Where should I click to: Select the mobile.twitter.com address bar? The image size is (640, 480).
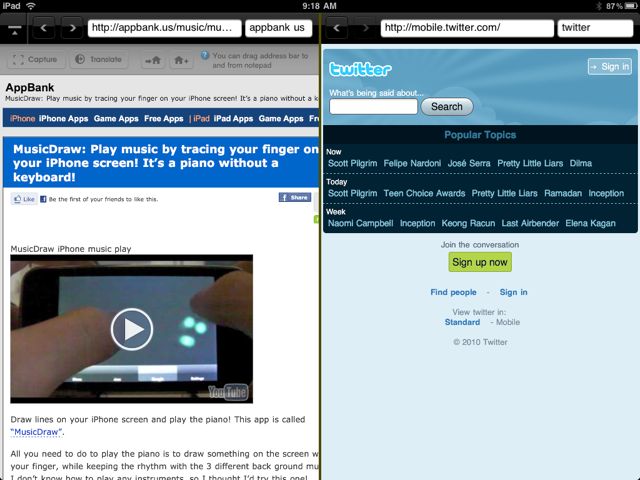click(x=467, y=28)
